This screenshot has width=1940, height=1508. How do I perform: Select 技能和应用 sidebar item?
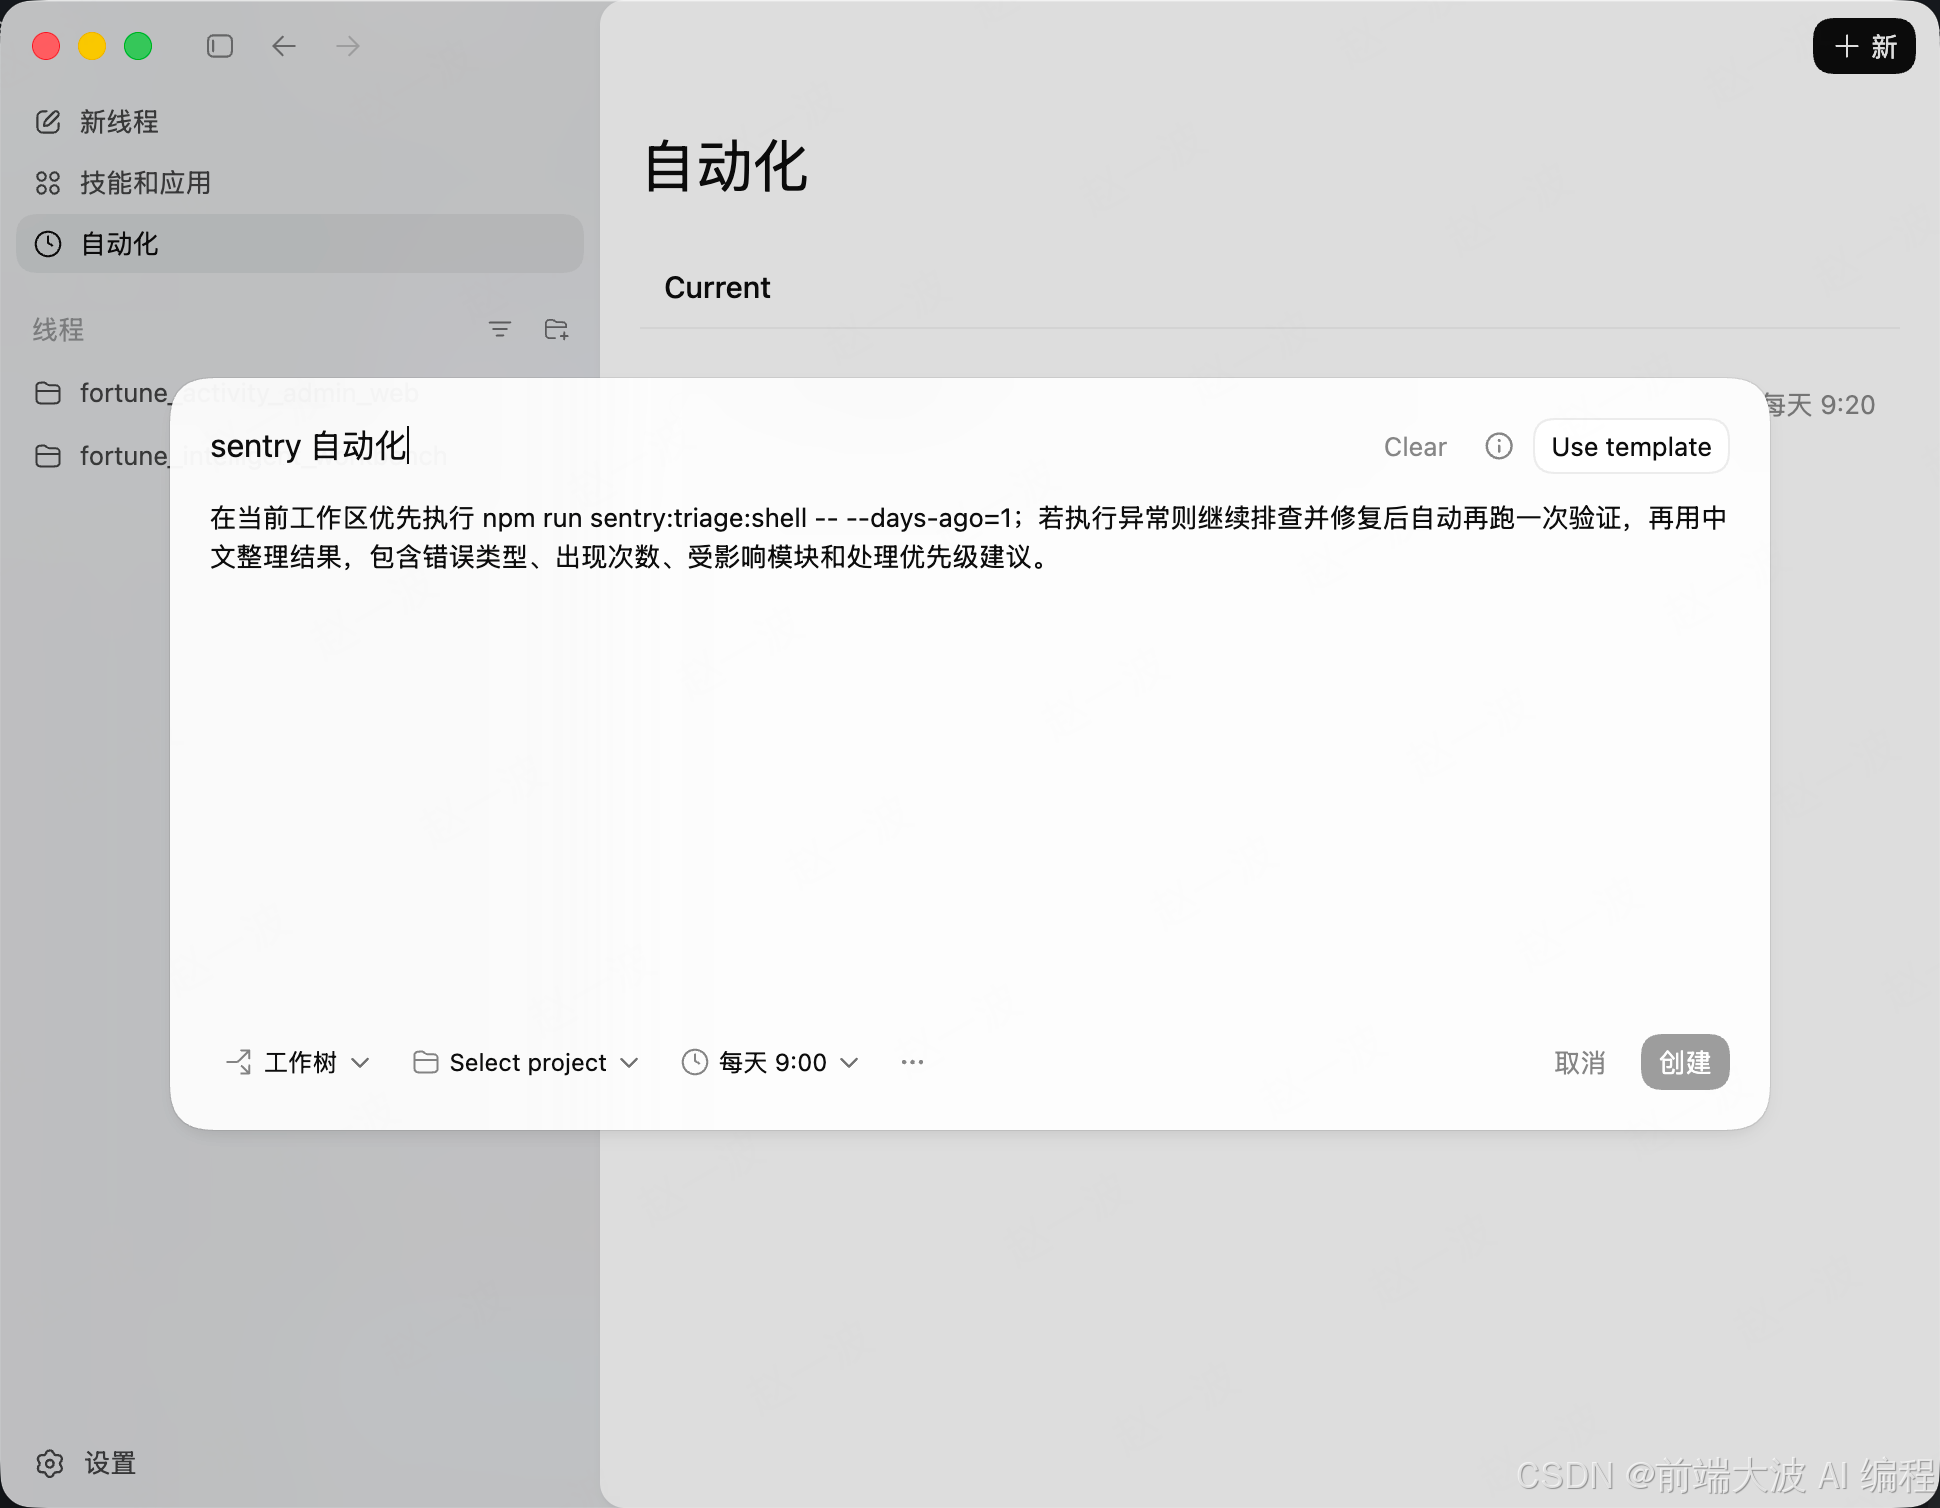[144, 183]
